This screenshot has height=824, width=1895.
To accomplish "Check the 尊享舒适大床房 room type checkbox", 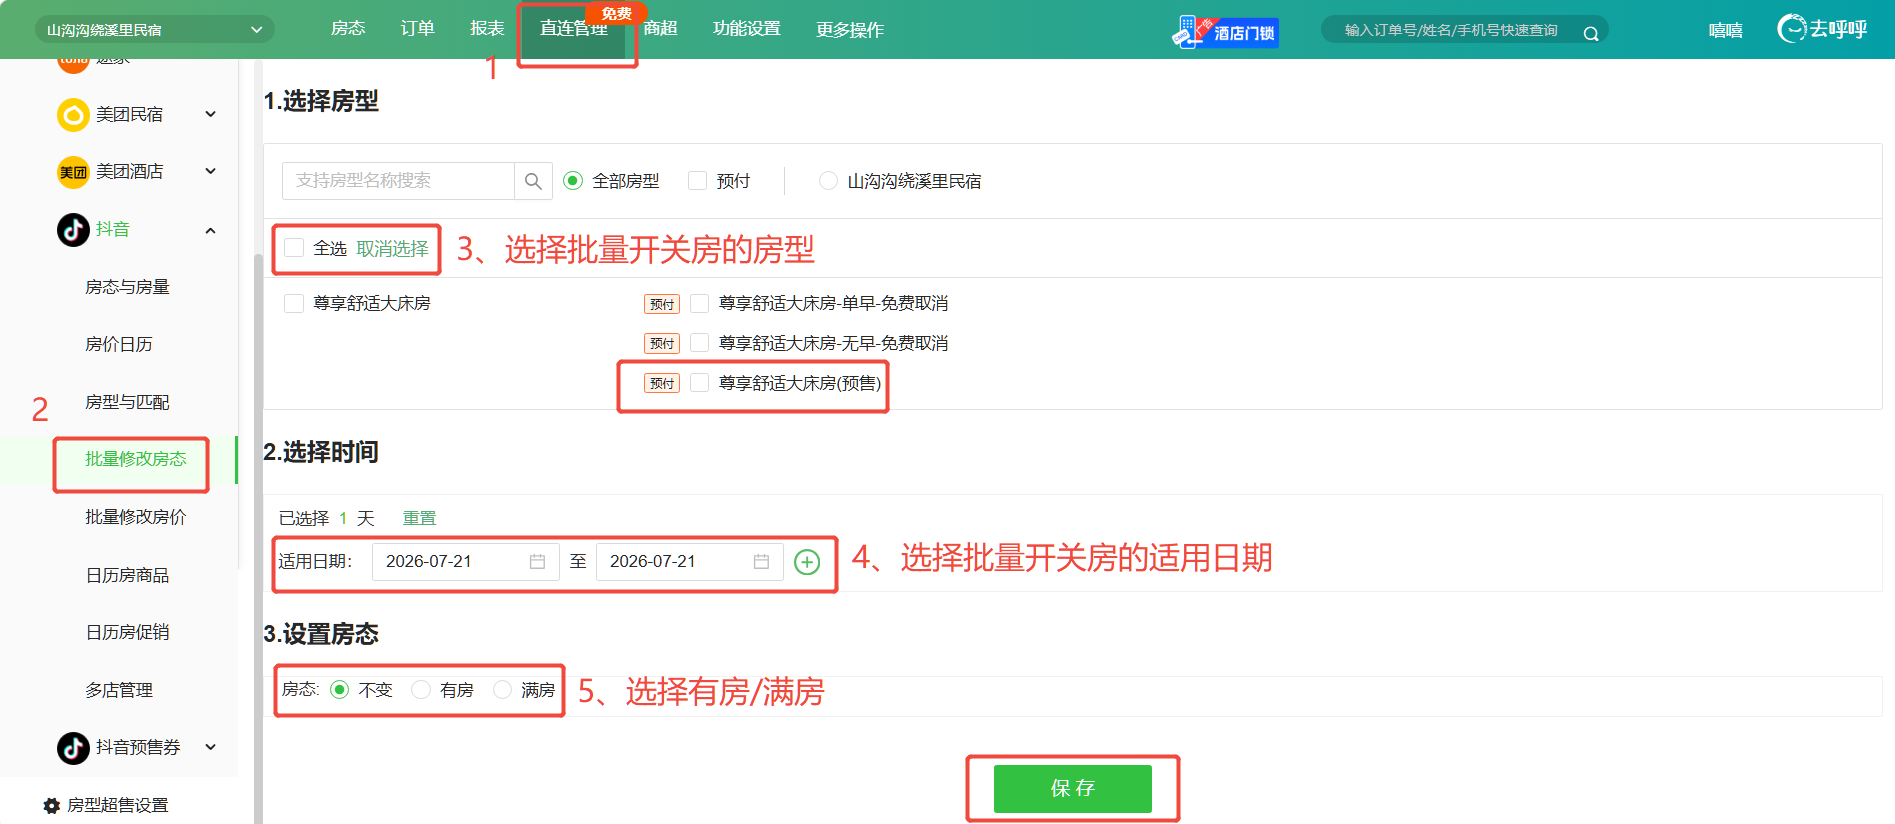I will tap(294, 303).
